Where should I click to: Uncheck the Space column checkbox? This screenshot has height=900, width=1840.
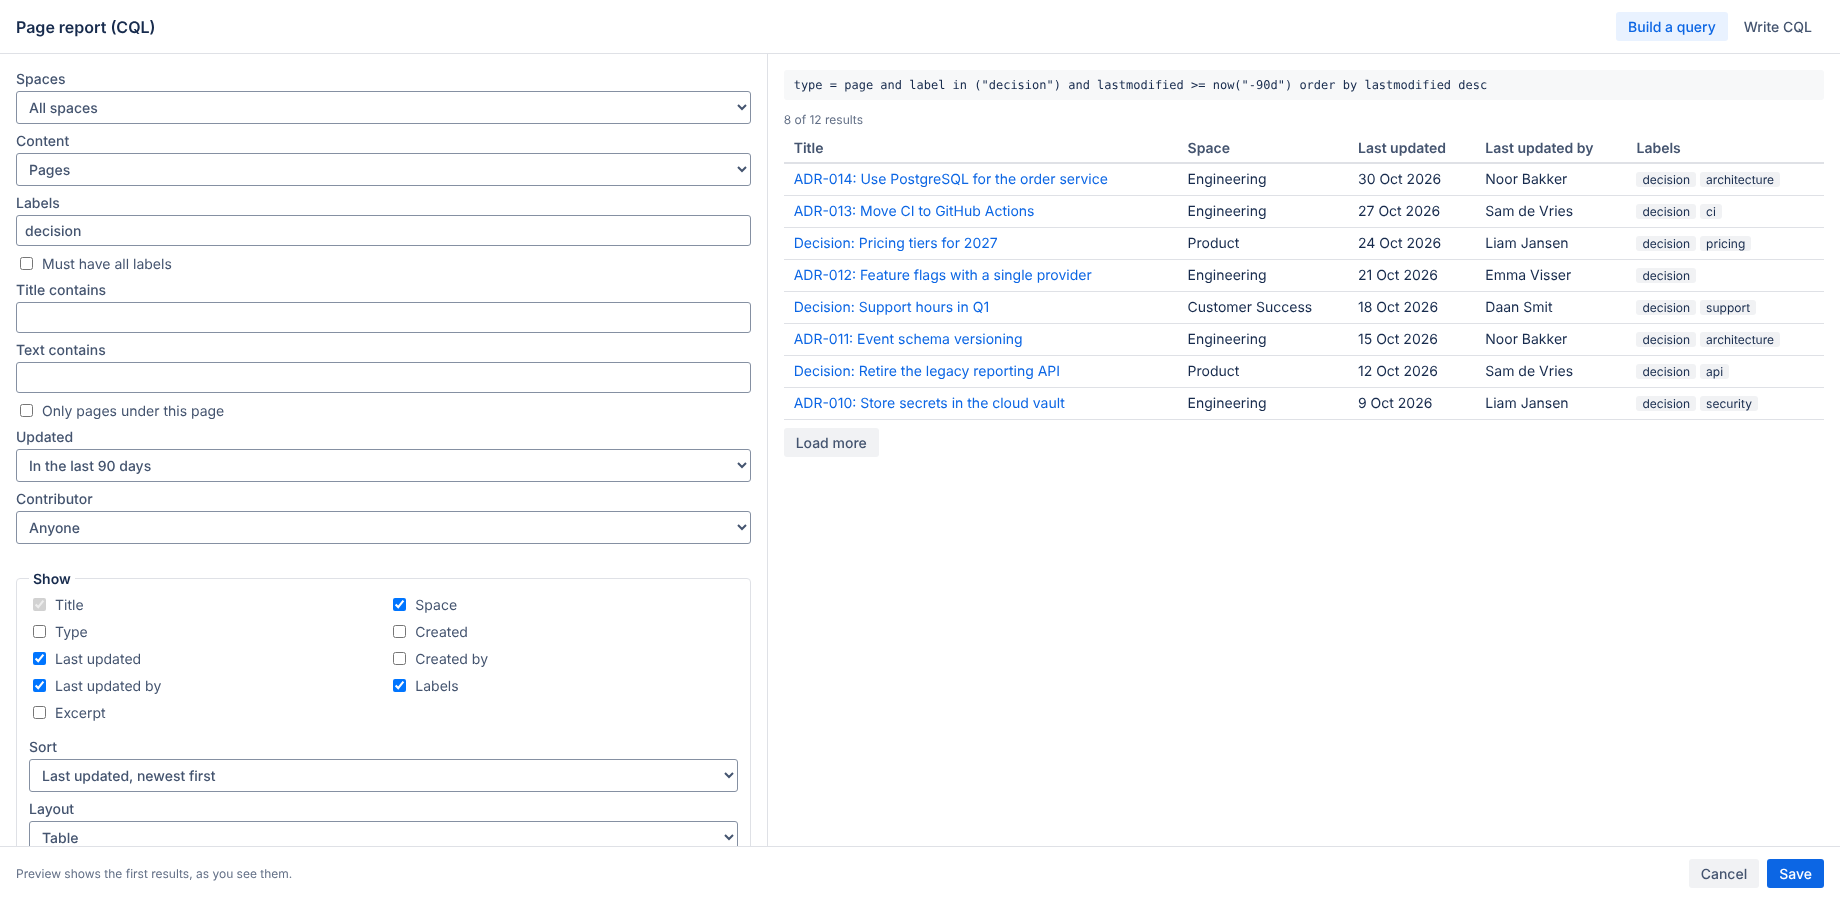tap(400, 605)
